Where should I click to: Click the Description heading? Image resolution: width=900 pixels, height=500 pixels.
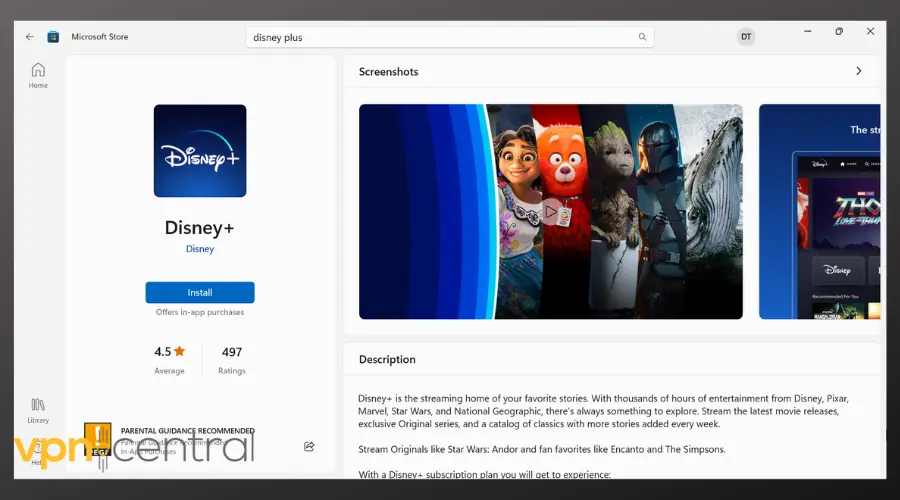(x=387, y=359)
